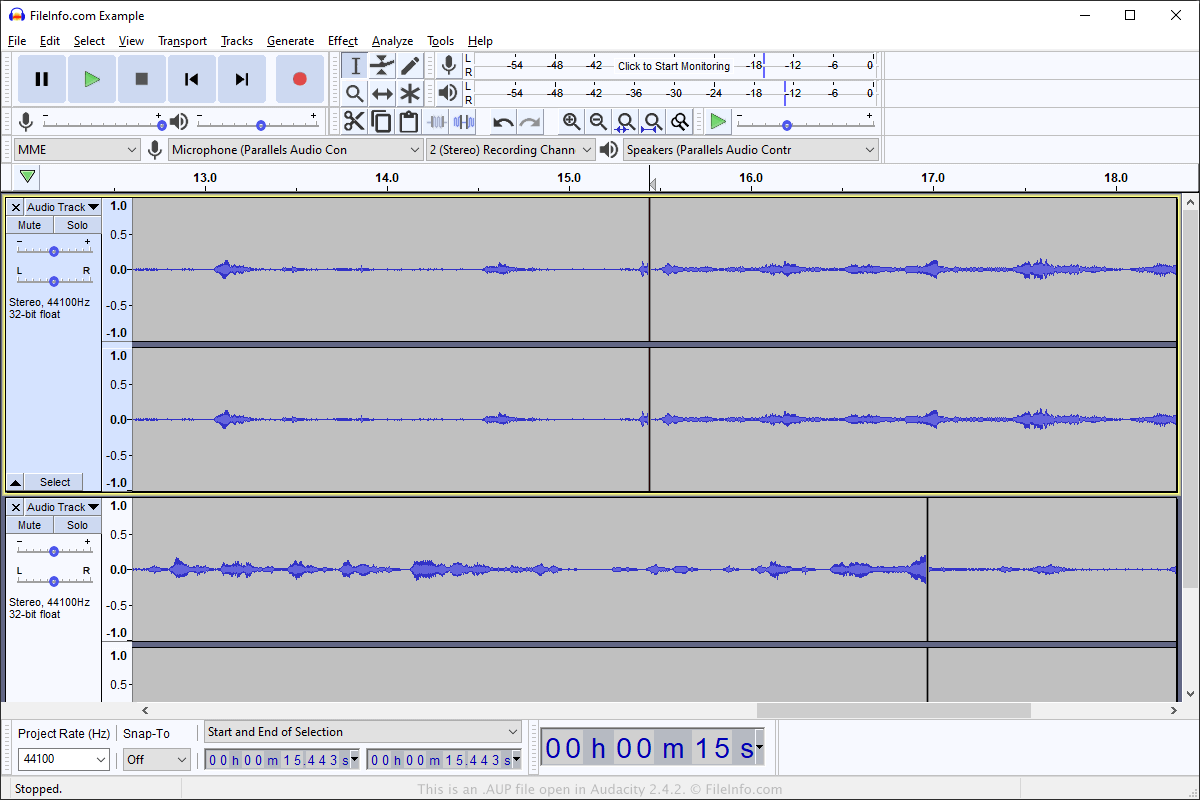Open the Speakers playback device dropdown
1200x800 pixels.
point(751,150)
